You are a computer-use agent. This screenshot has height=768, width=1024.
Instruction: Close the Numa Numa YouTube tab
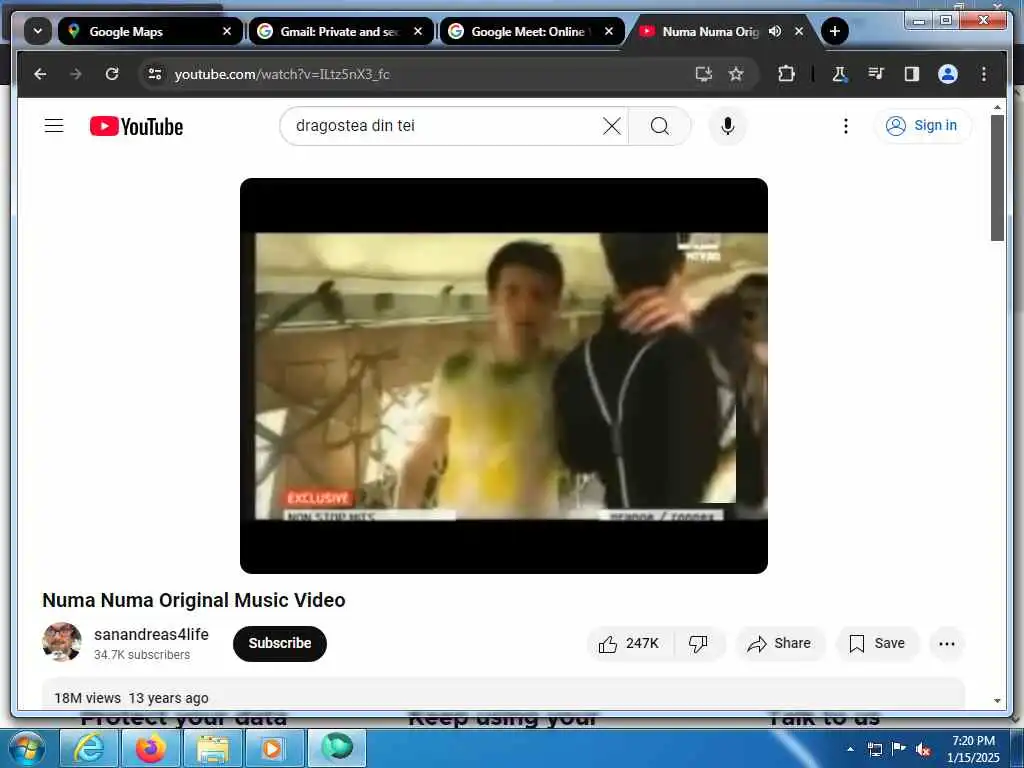tap(799, 31)
